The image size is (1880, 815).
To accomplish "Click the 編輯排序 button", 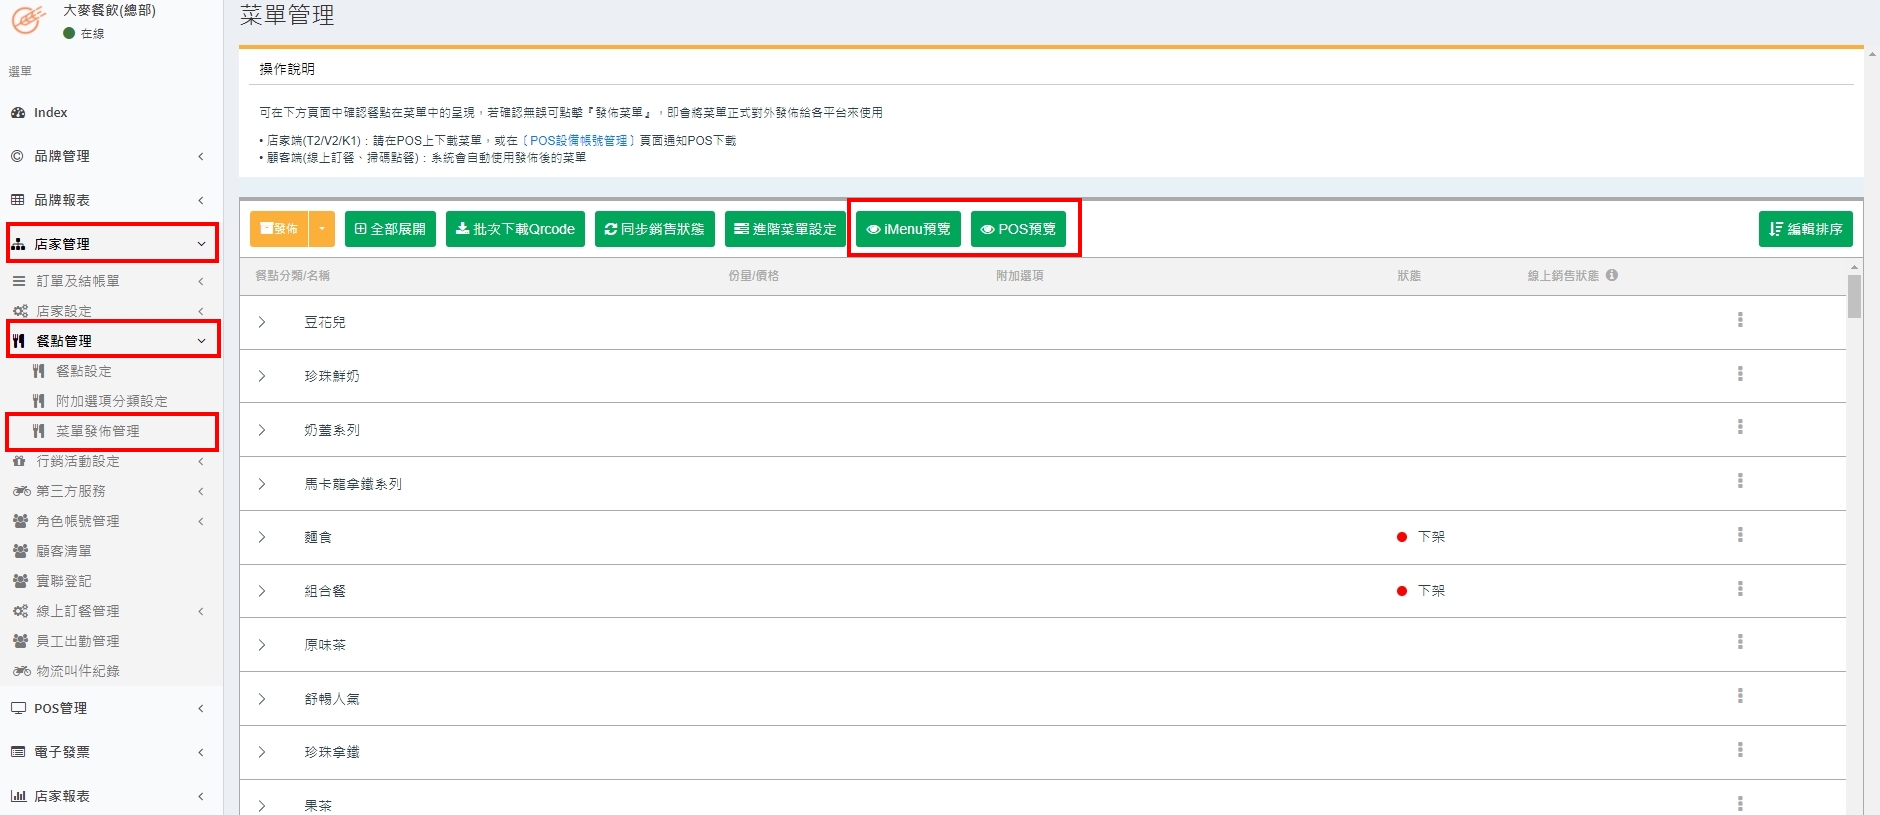I will 1805,229.
